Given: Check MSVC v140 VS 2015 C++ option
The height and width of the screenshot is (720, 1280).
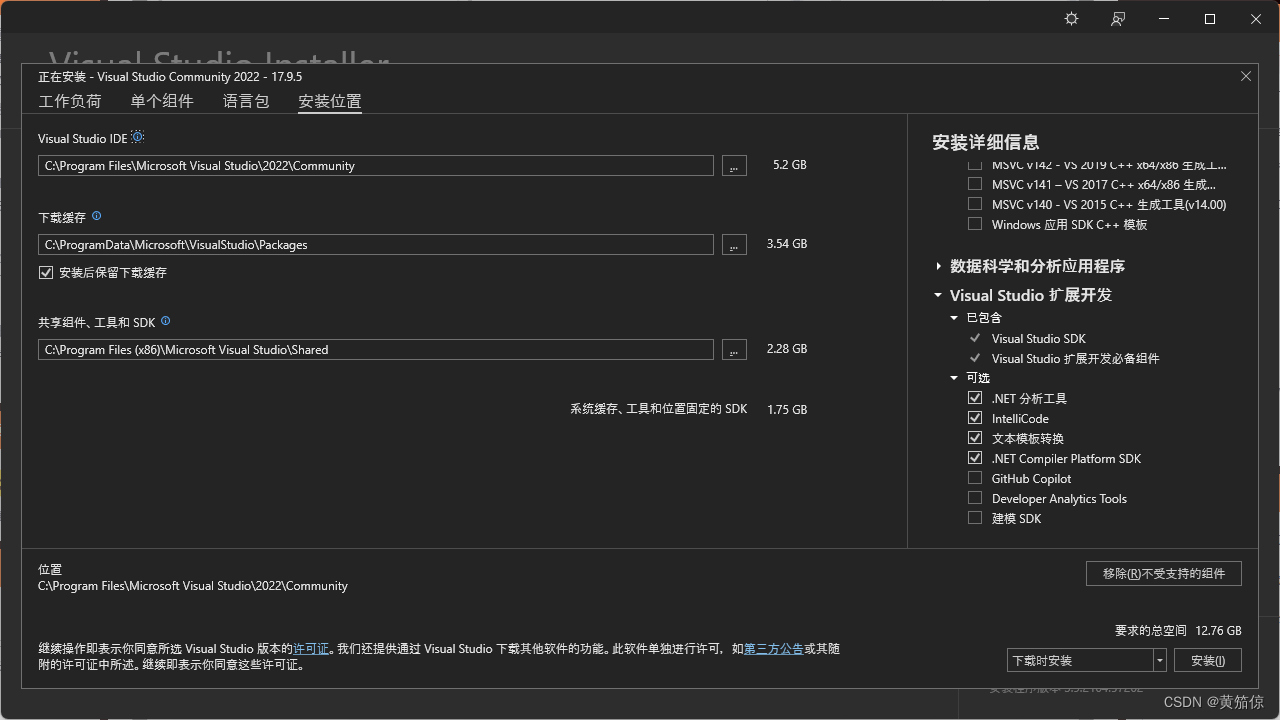Looking at the screenshot, I should (x=975, y=204).
